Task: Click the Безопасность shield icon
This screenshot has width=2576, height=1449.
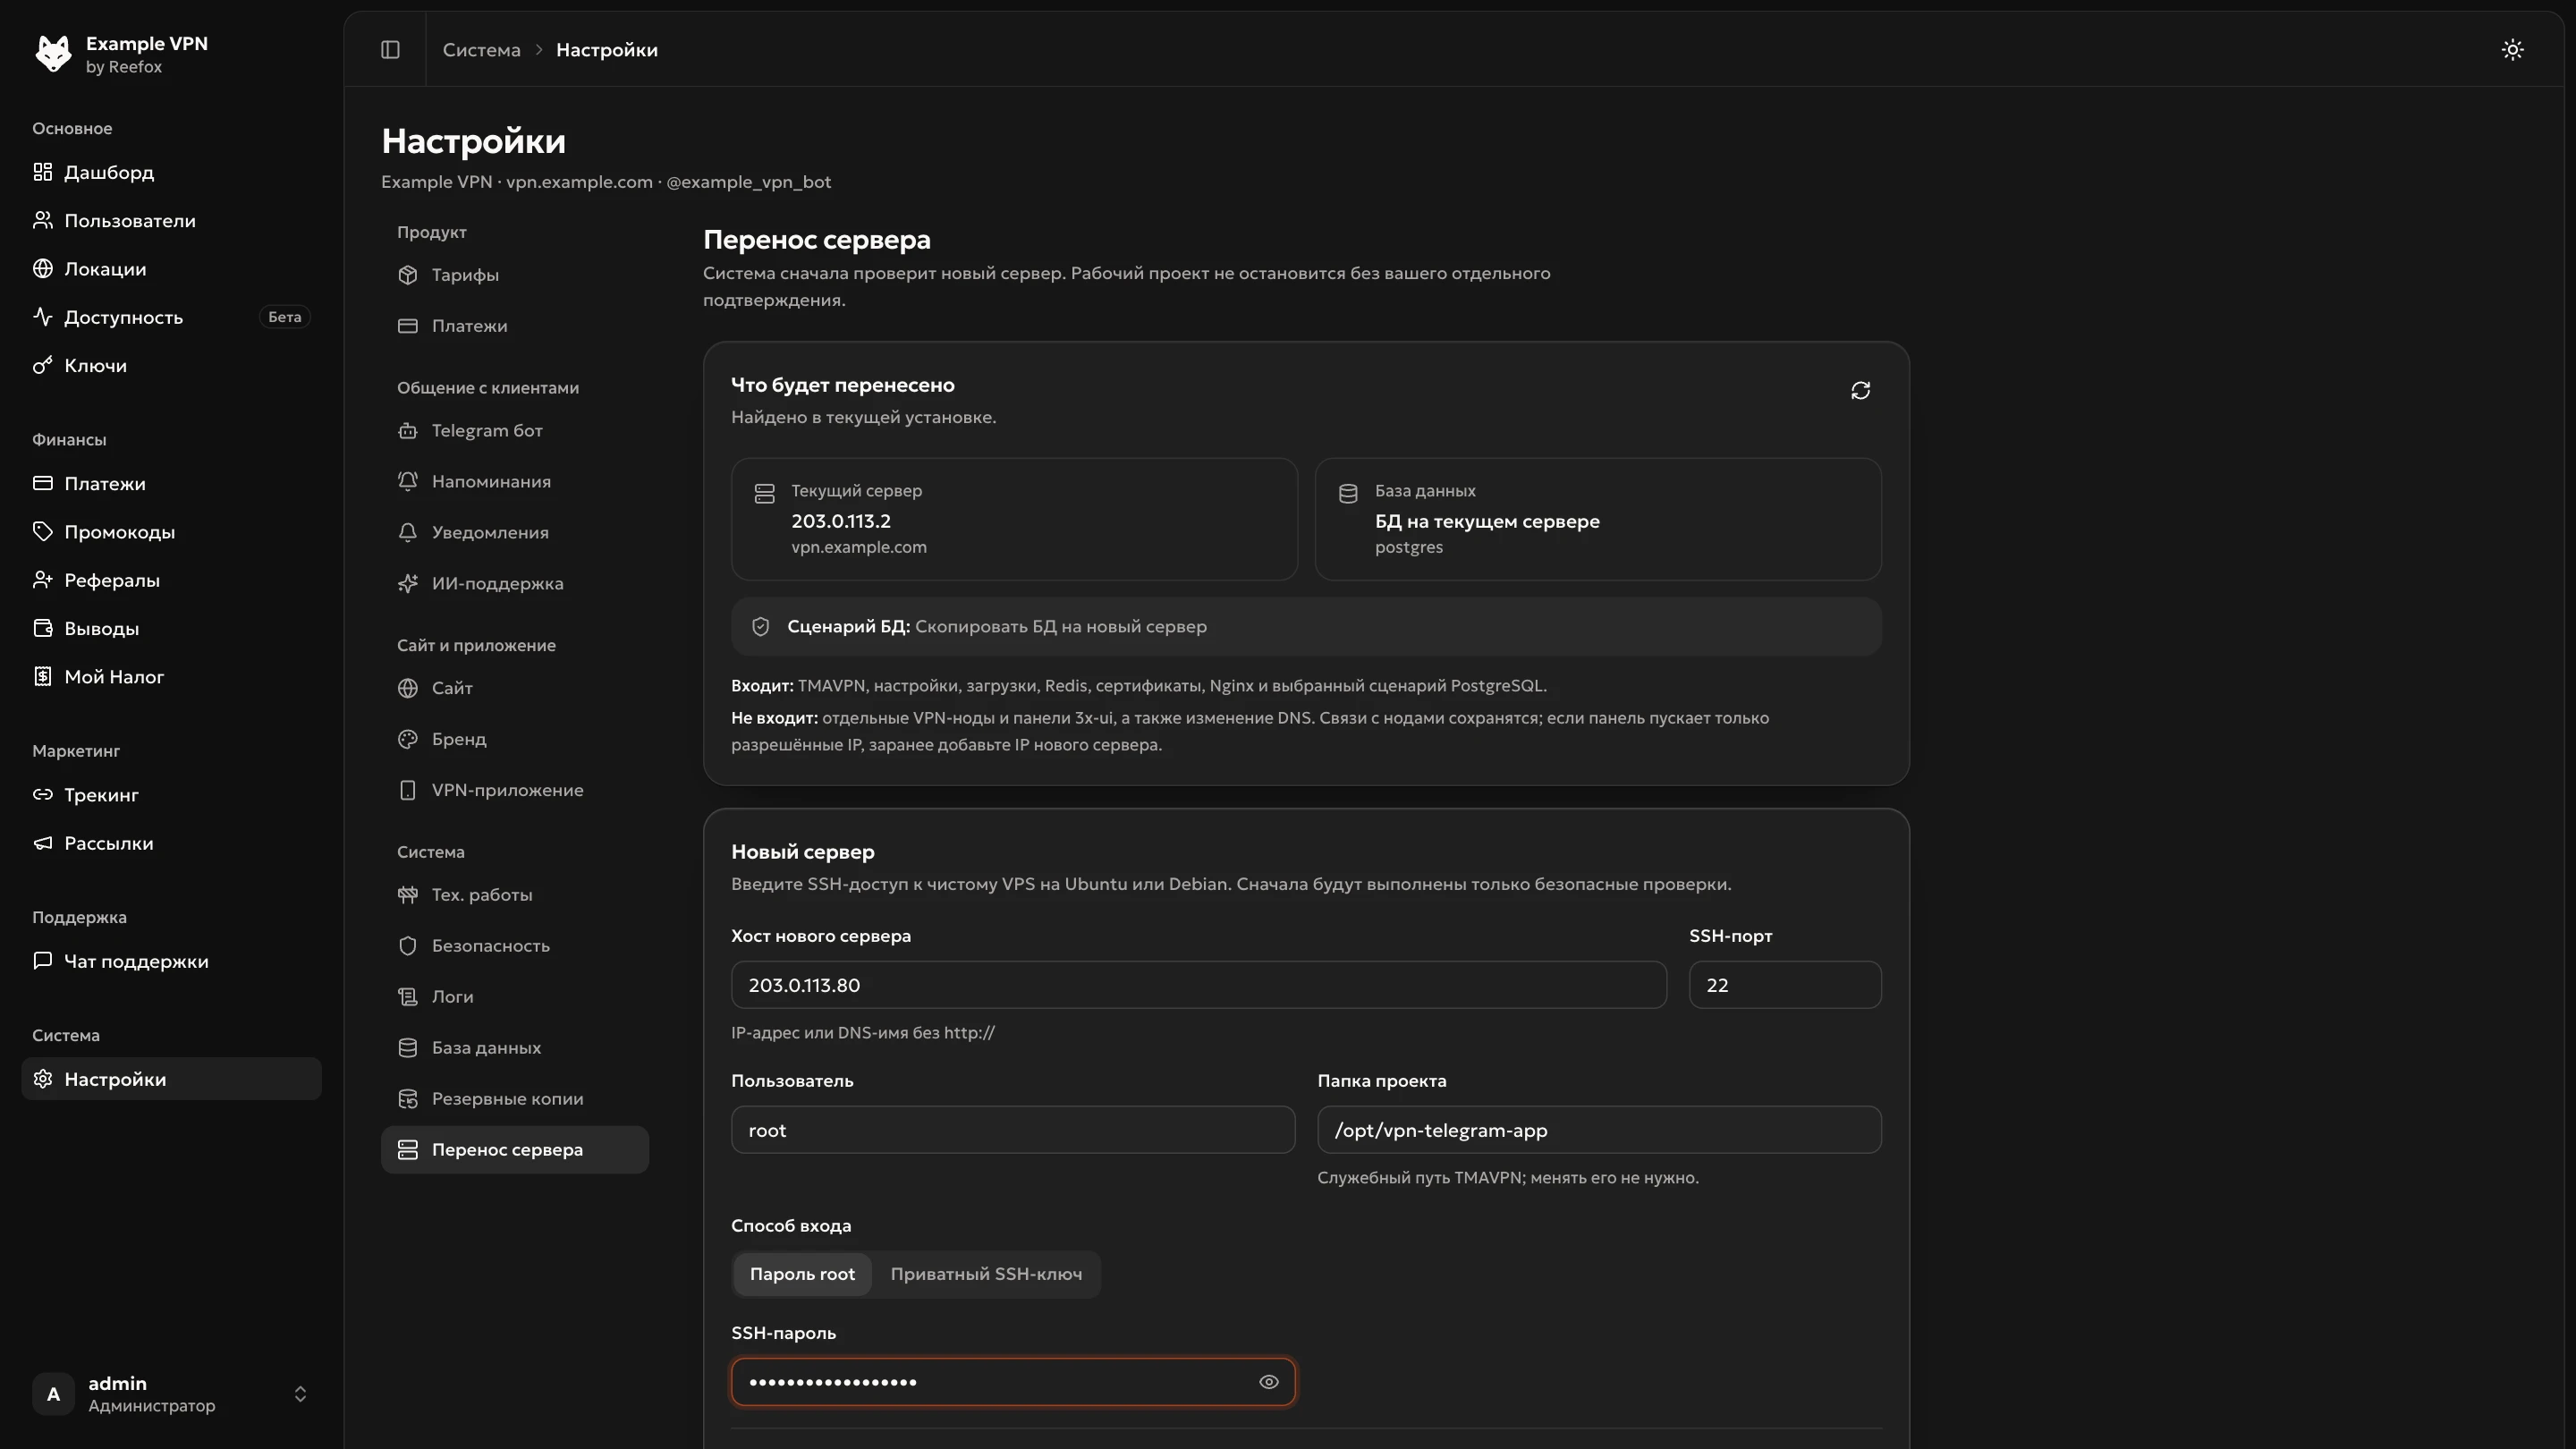Action: (407, 946)
